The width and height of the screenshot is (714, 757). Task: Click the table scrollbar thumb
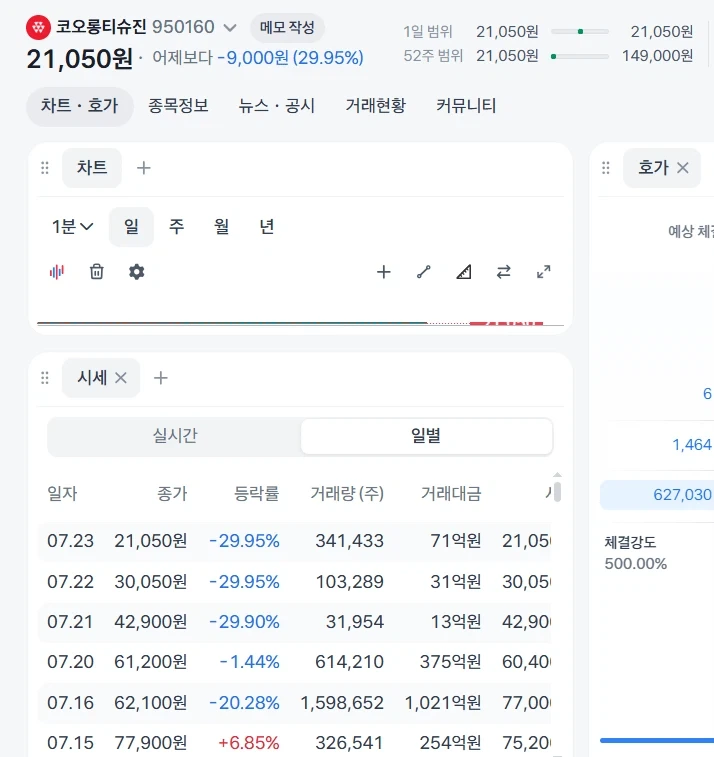pos(557,491)
